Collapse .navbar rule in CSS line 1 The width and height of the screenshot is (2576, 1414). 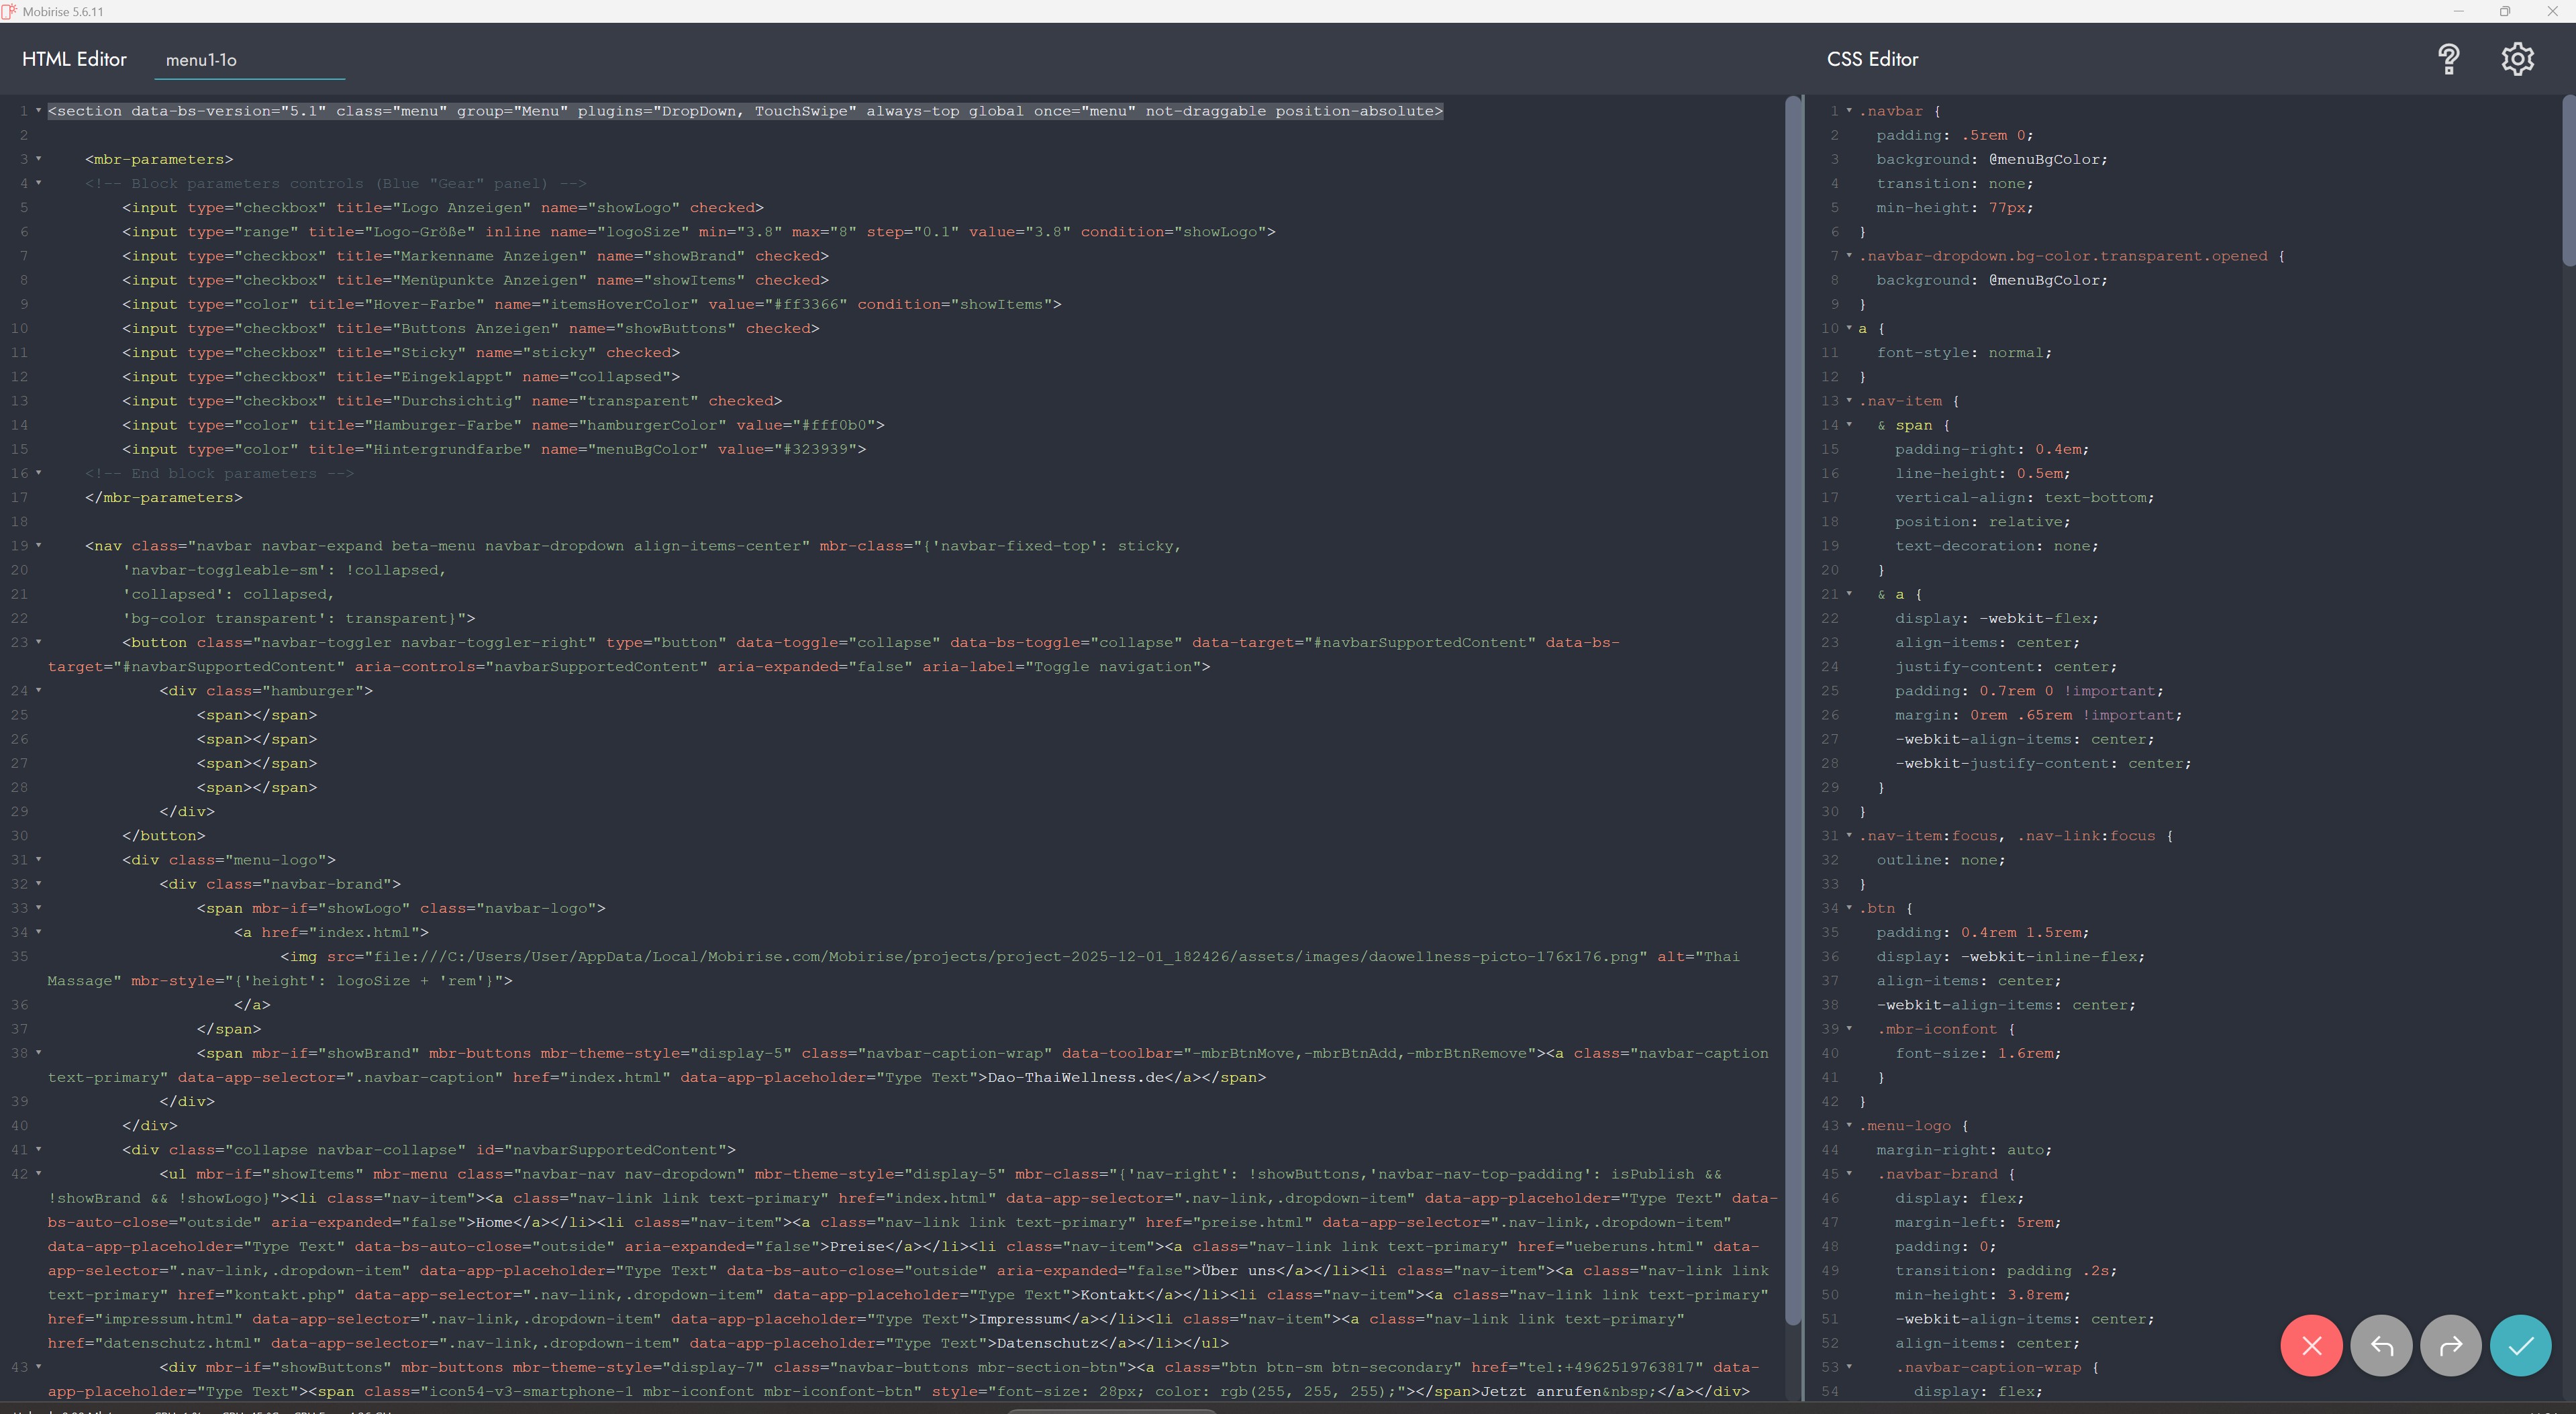coord(1849,111)
